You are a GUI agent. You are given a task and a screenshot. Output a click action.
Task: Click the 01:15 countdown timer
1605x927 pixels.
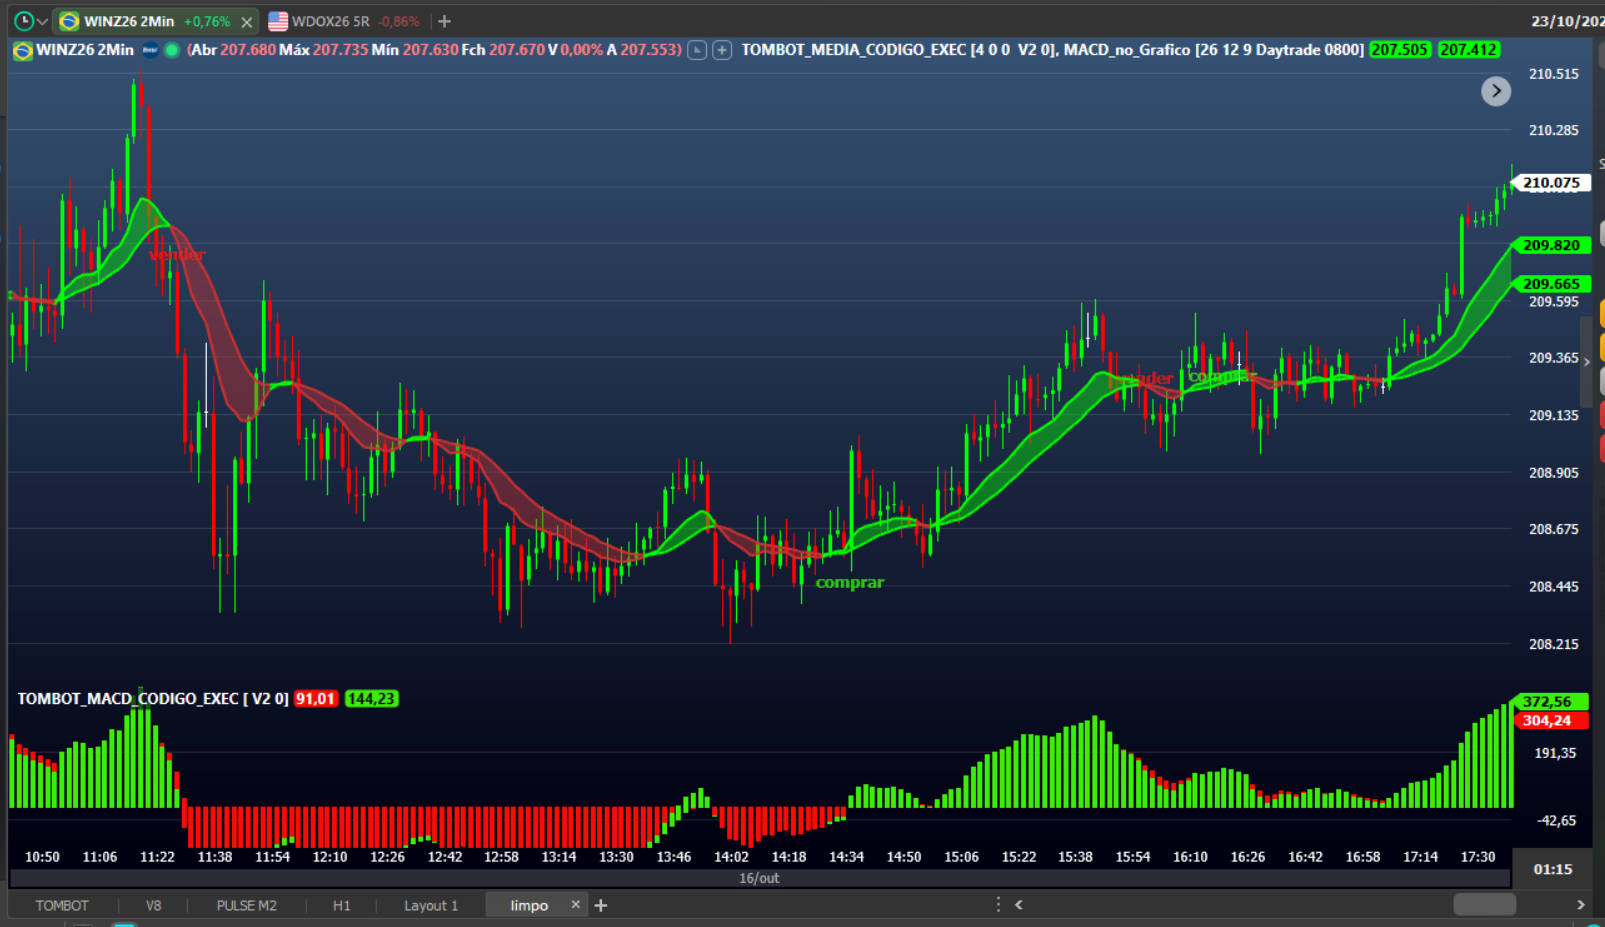(x=1553, y=869)
